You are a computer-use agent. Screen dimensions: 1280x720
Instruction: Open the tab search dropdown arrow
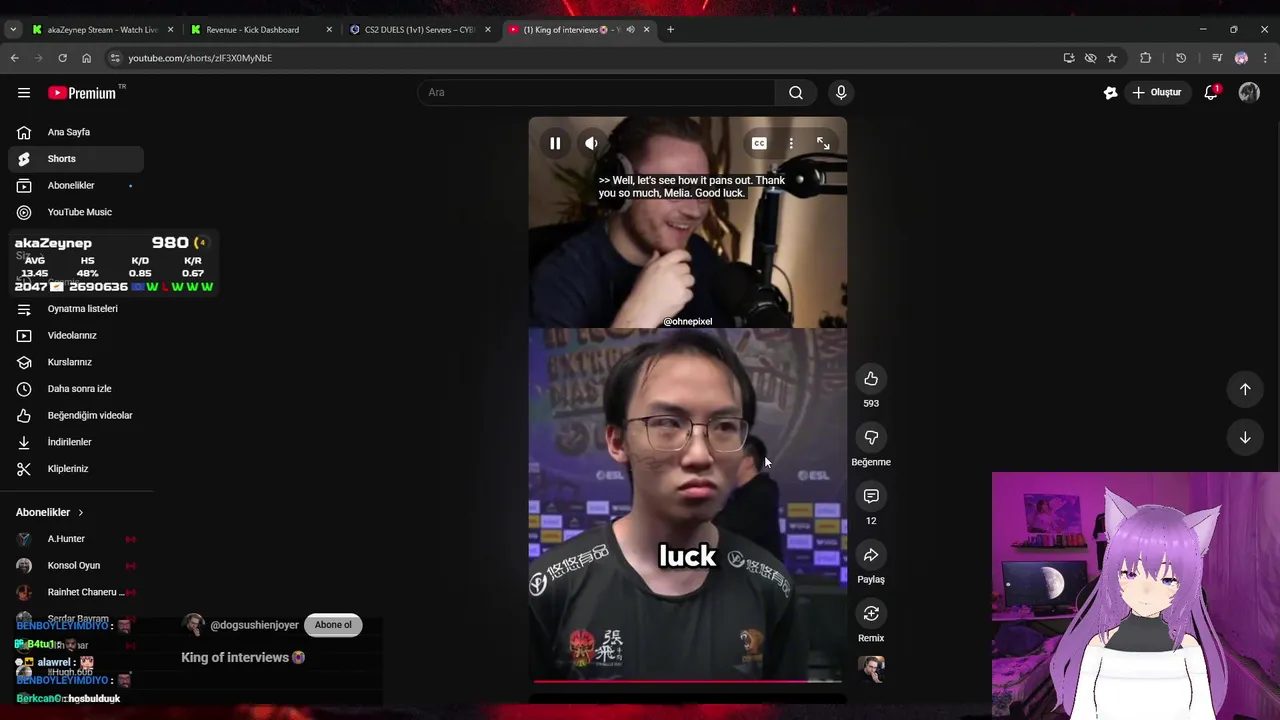(13, 30)
